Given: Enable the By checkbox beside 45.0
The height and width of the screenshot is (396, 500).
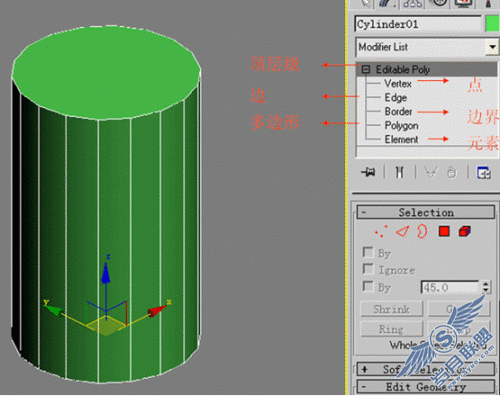Looking at the screenshot, I should (x=368, y=286).
